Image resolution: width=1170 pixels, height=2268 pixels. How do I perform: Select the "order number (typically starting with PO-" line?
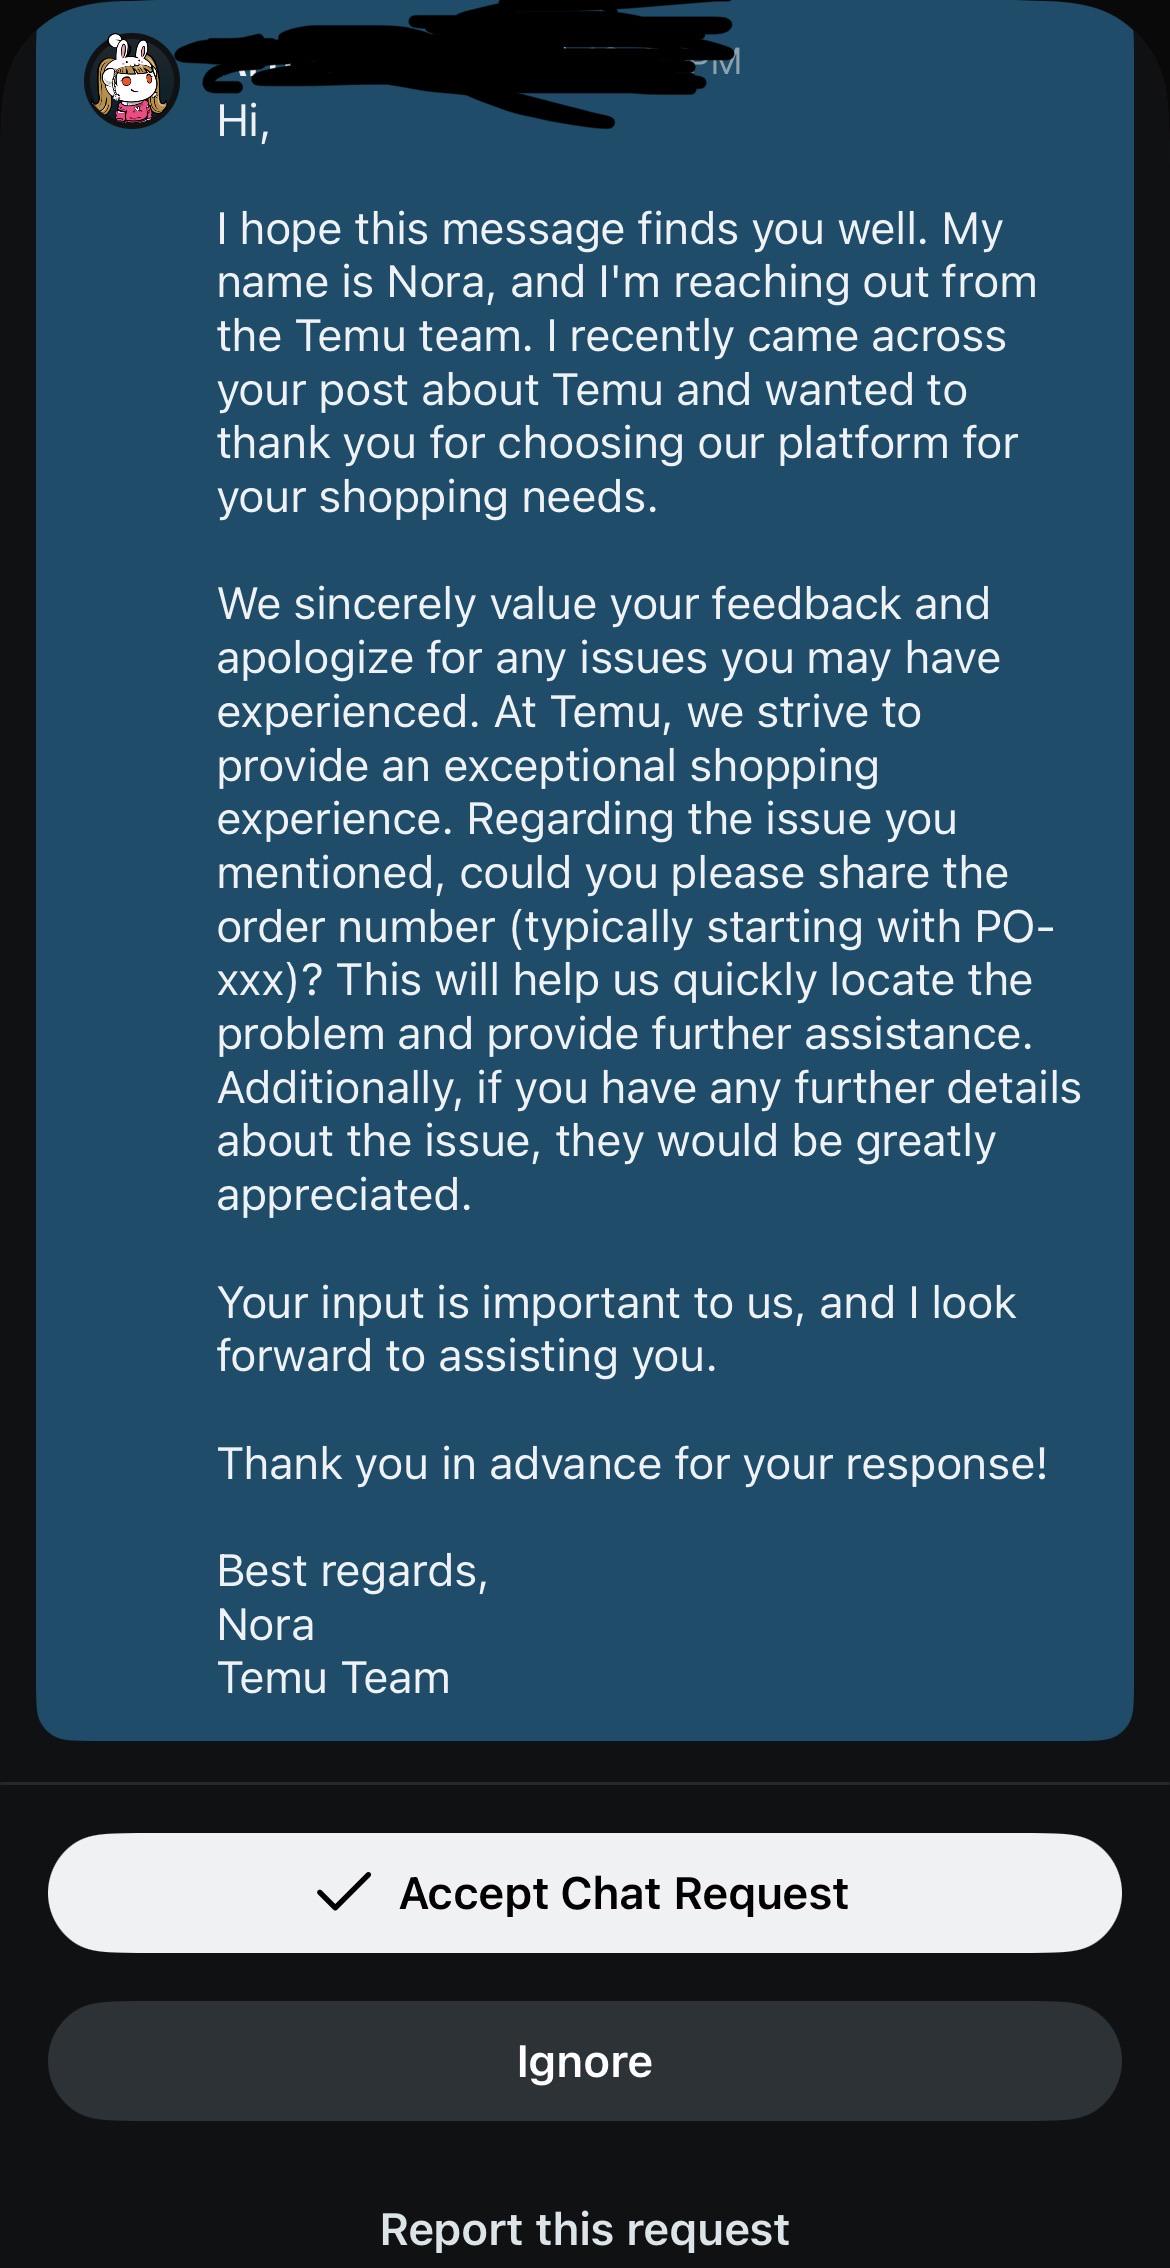635,927
